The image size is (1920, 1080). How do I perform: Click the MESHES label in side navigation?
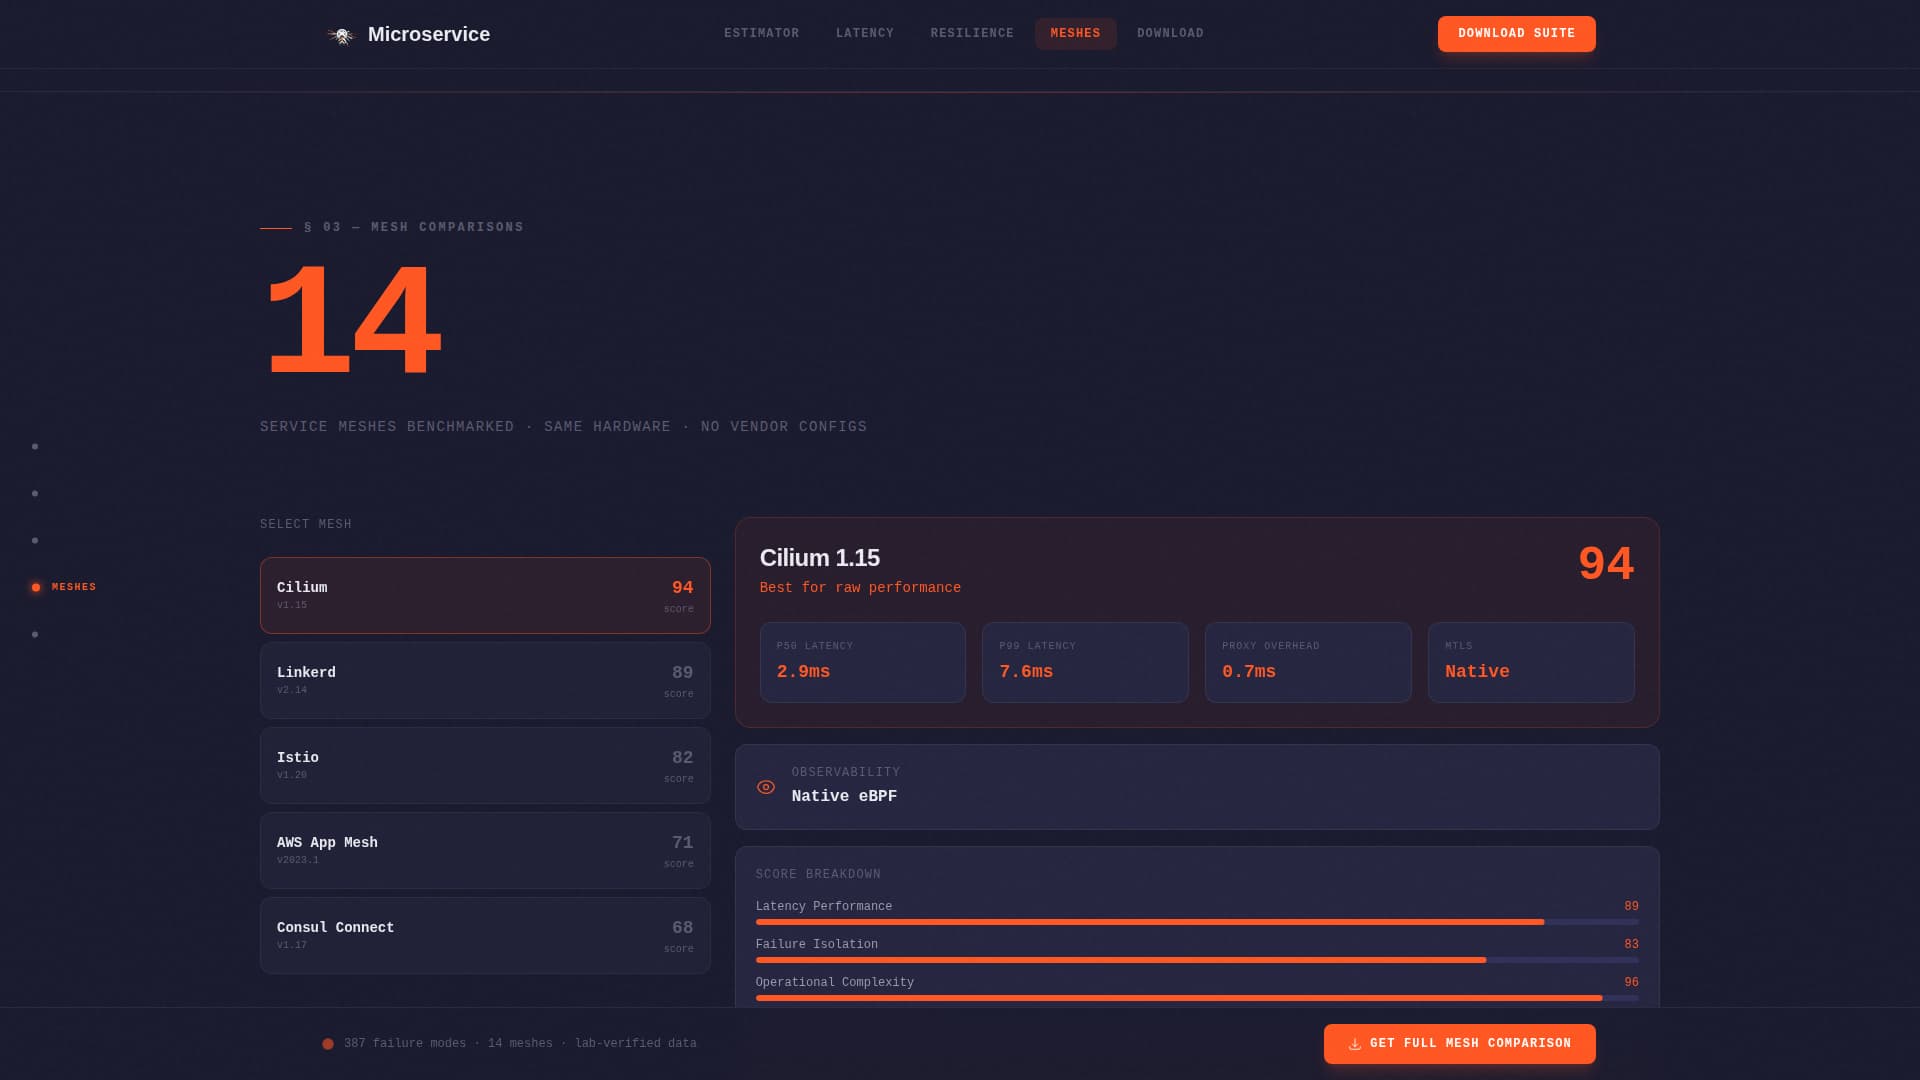tap(74, 587)
